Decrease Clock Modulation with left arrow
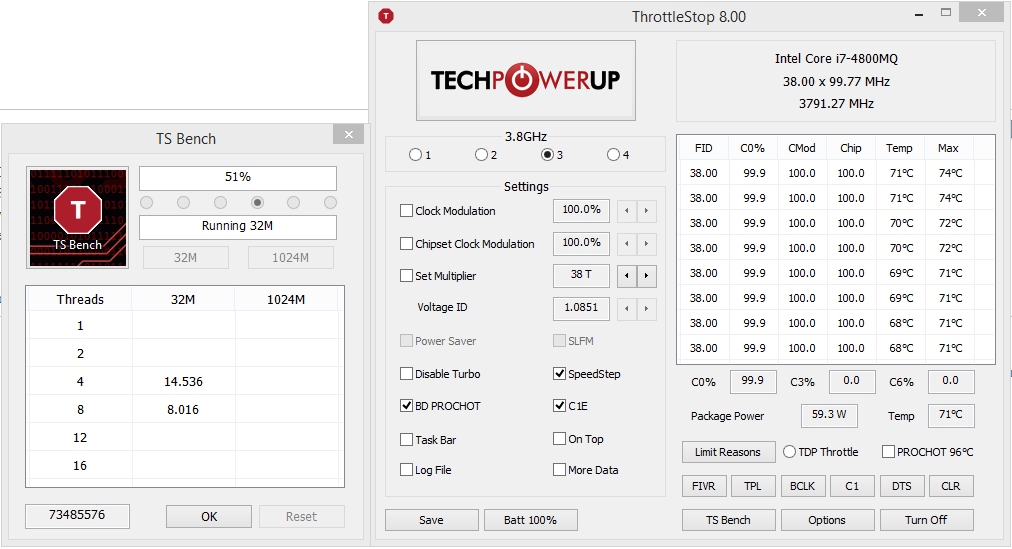1012x549 pixels. pyautogui.click(x=626, y=211)
